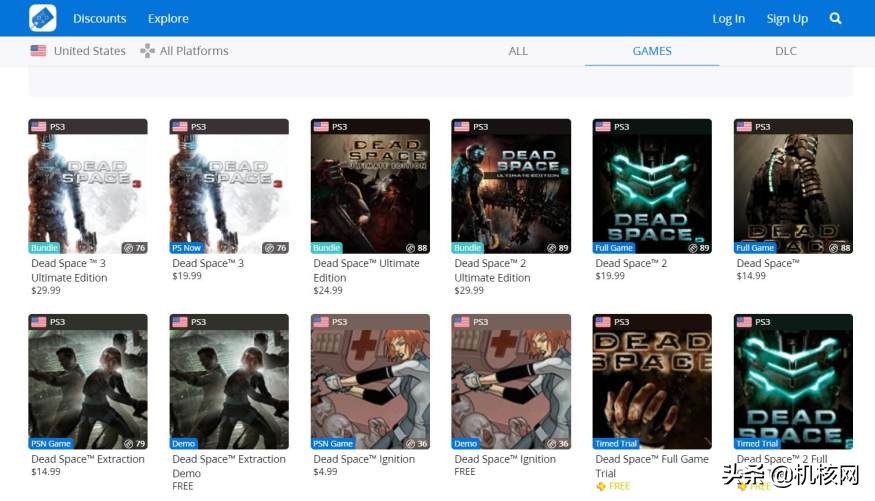Click the Log In link
875x501 pixels.
pos(728,18)
